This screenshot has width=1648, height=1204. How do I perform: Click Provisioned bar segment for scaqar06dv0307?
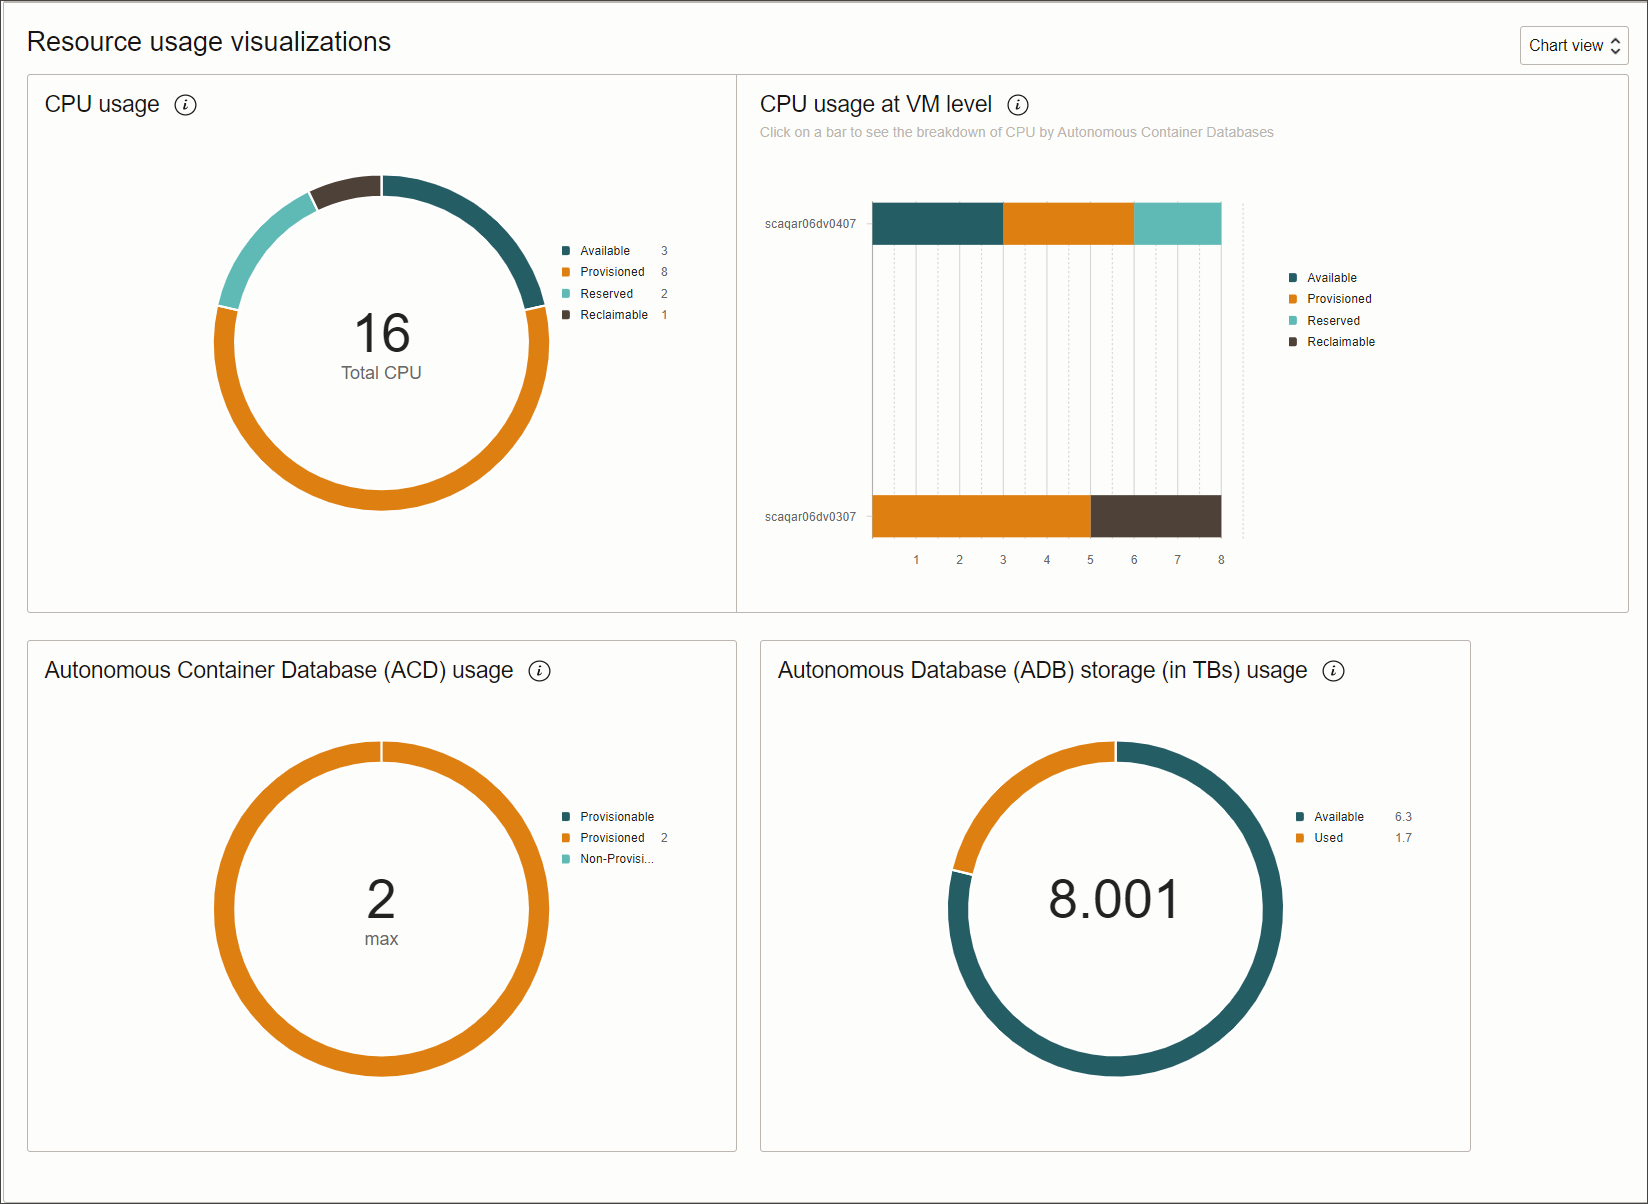[981, 516]
